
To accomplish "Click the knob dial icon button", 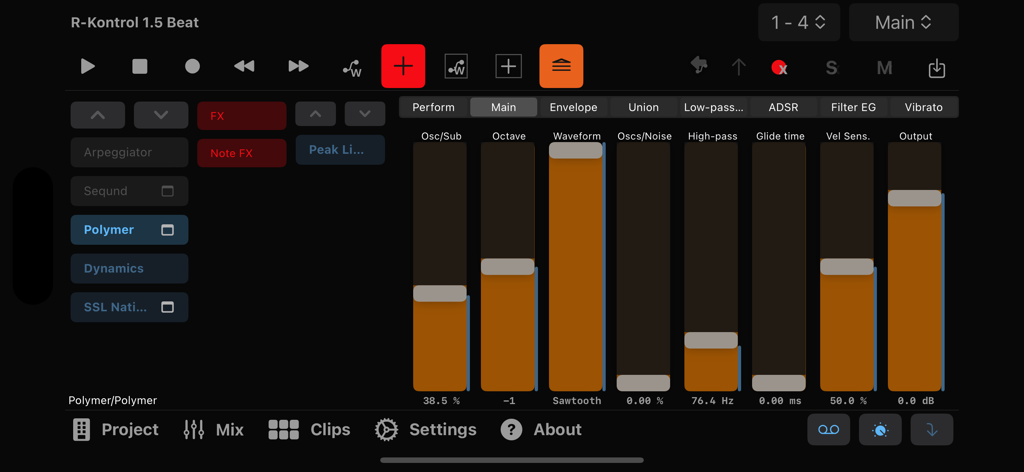I will tap(880, 430).
